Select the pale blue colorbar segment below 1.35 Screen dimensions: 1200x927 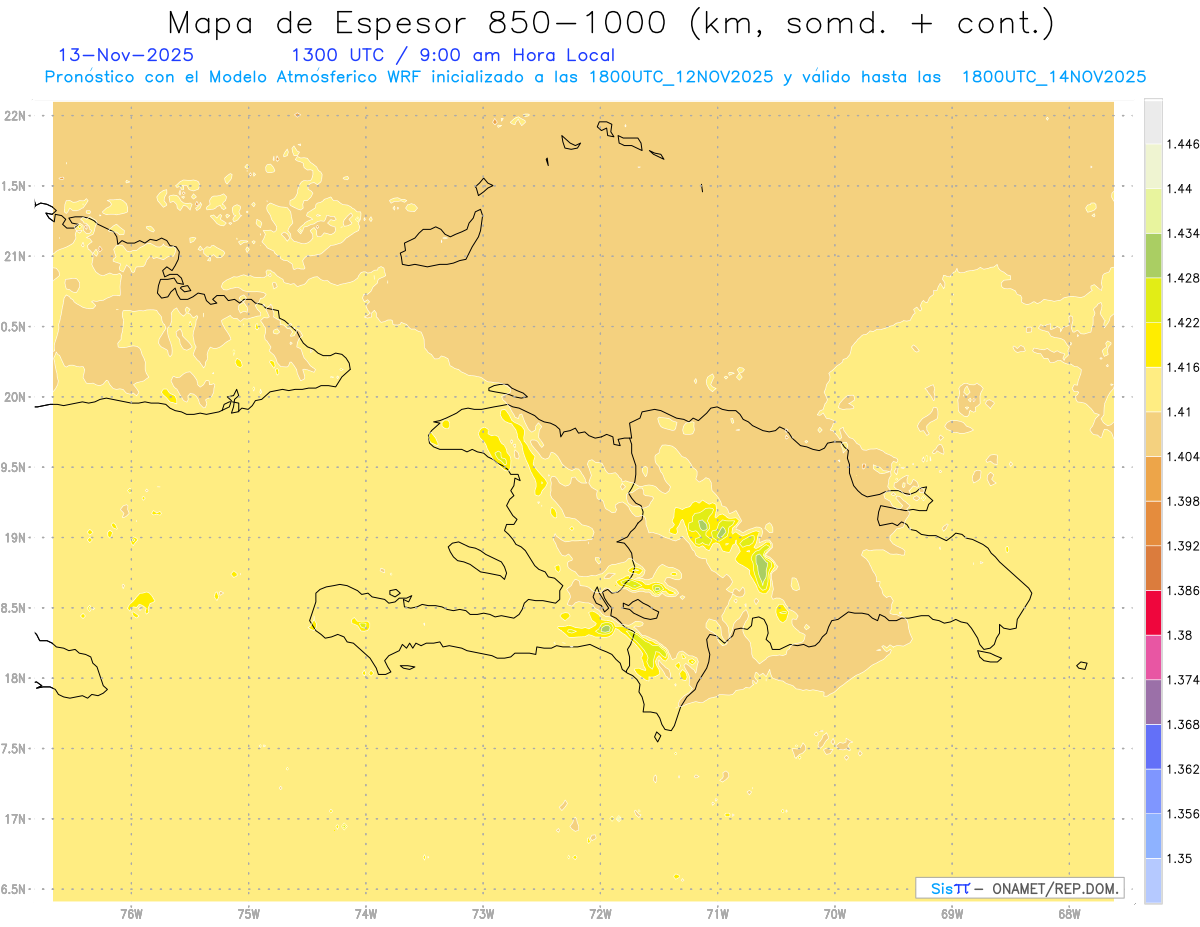(1153, 881)
